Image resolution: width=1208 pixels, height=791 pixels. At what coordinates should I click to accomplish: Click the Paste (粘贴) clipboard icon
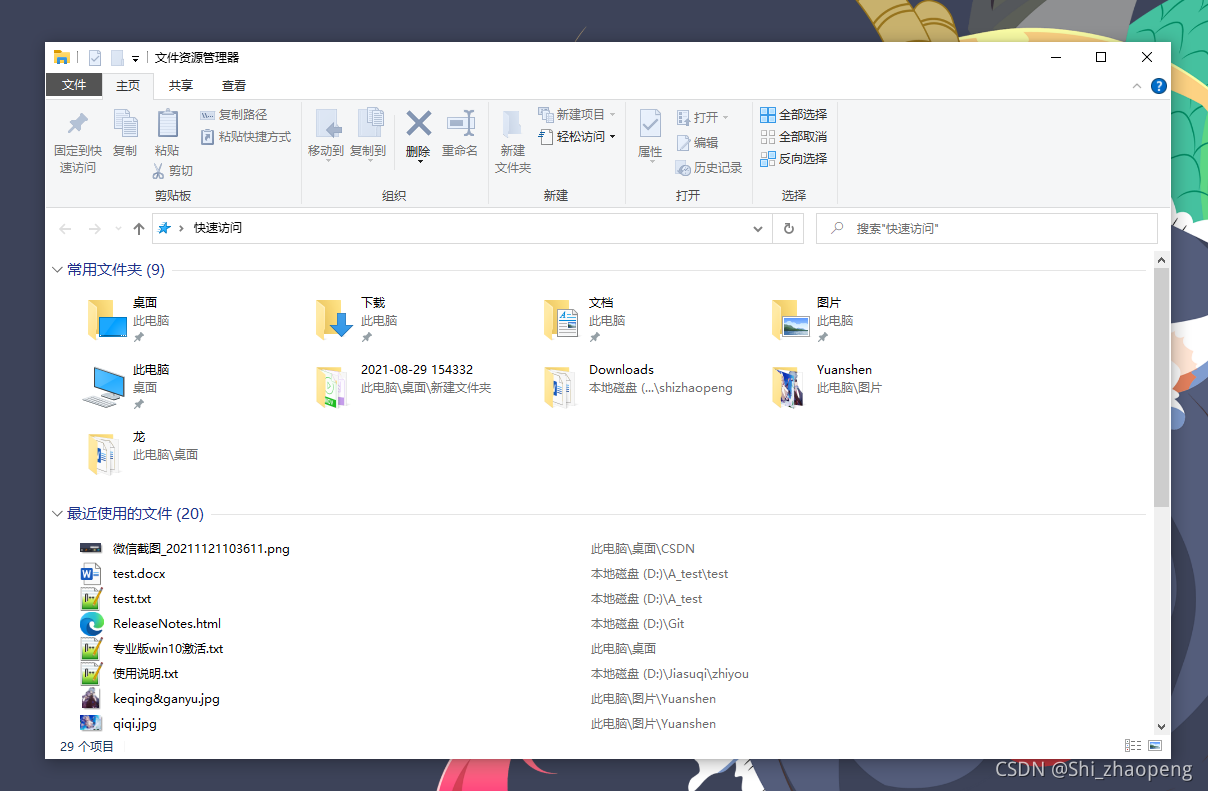(x=167, y=124)
